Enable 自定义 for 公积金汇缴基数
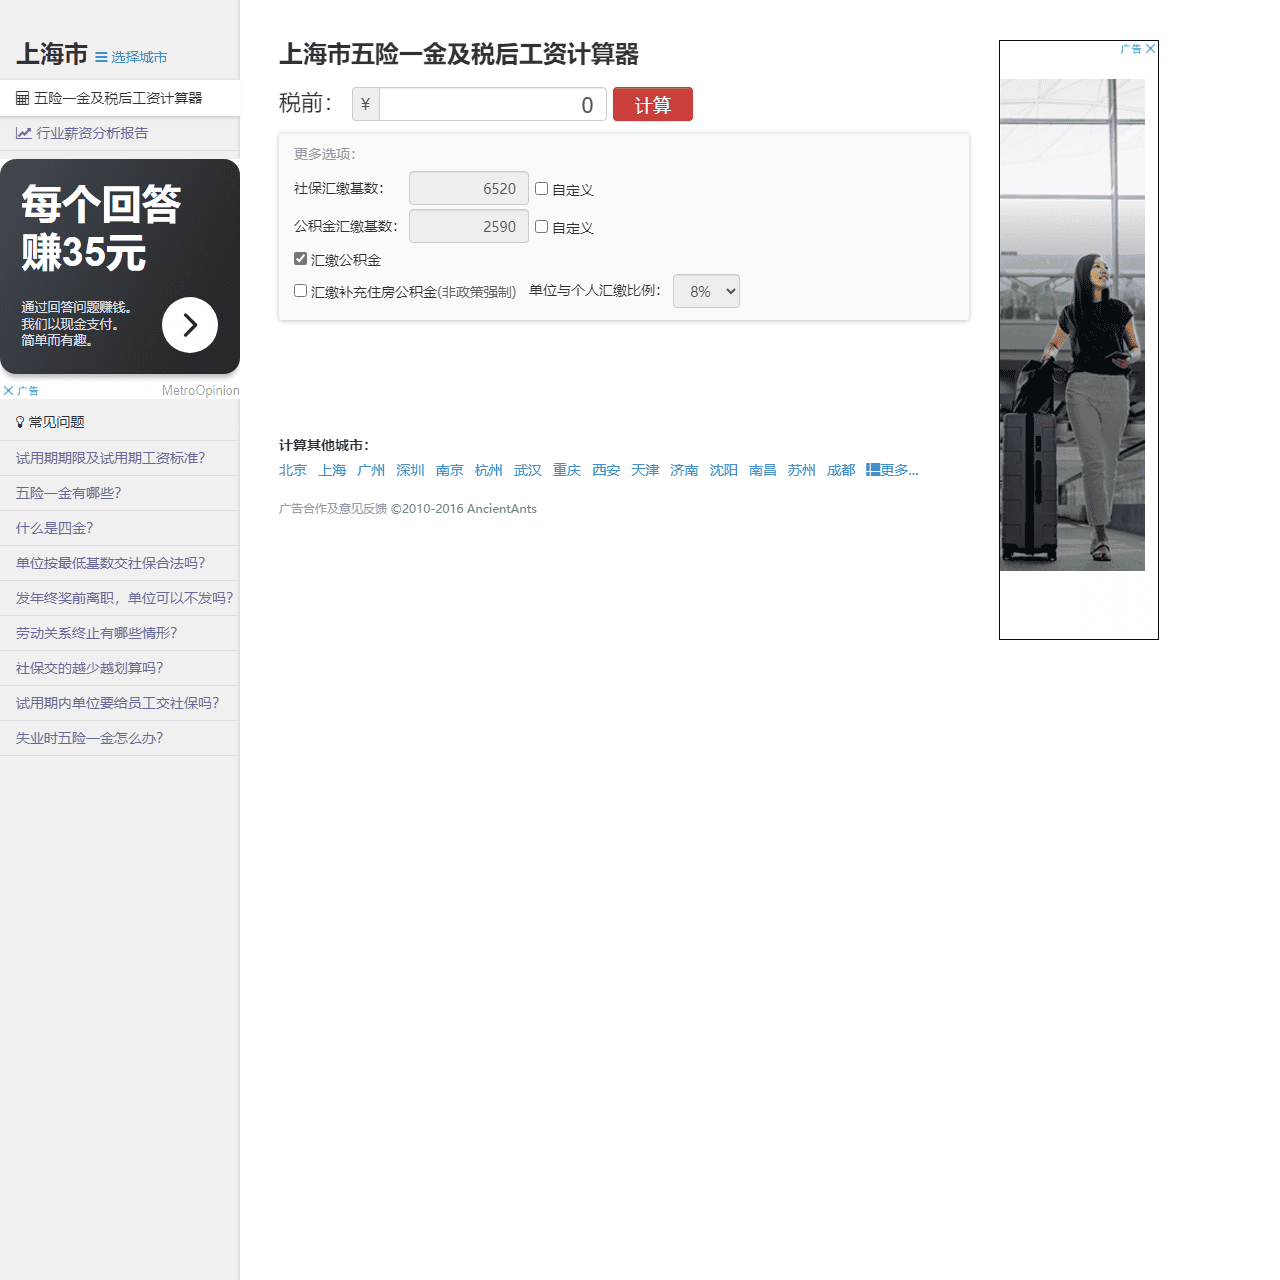Viewport: 1280px width, 1280px height. pos(541,226)
